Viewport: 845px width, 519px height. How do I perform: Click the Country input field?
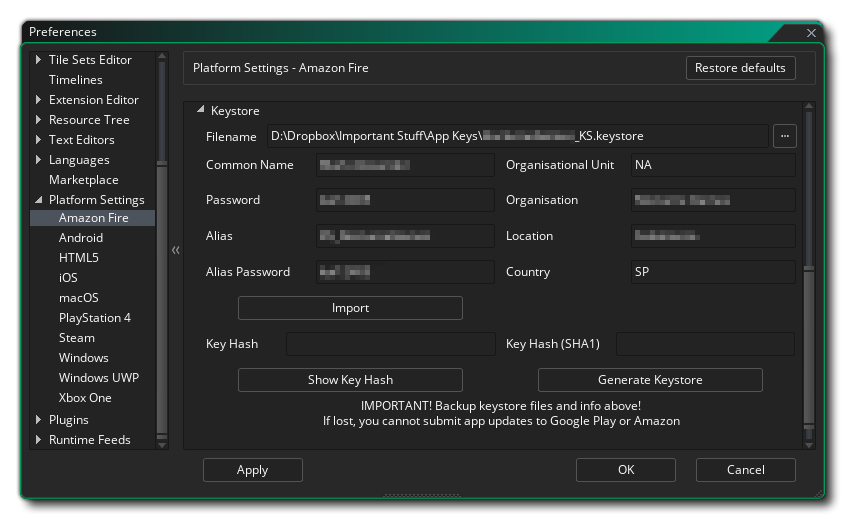pyautogui.click(x=712, y=272)
